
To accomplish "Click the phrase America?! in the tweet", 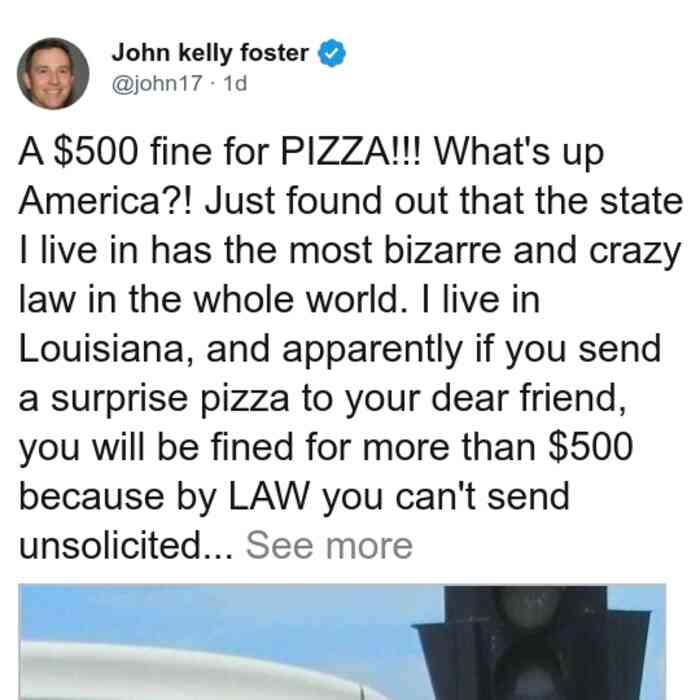I will [105, 201].
